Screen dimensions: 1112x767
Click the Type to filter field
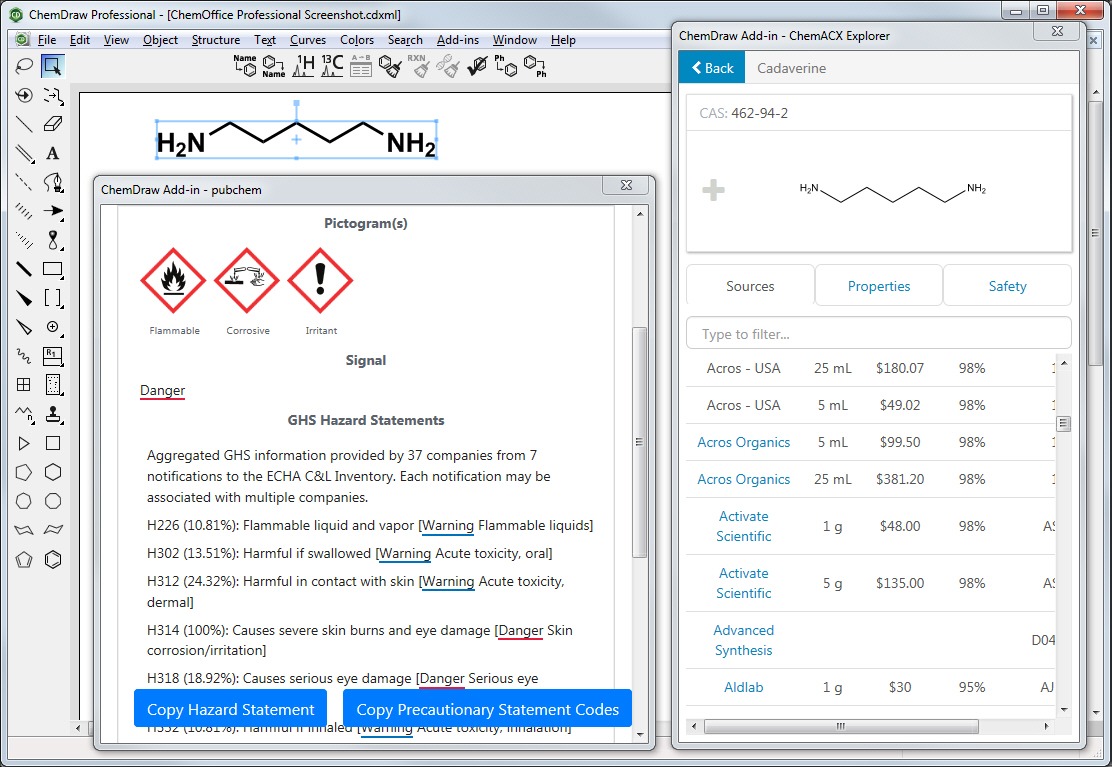[x=878, y=334]
